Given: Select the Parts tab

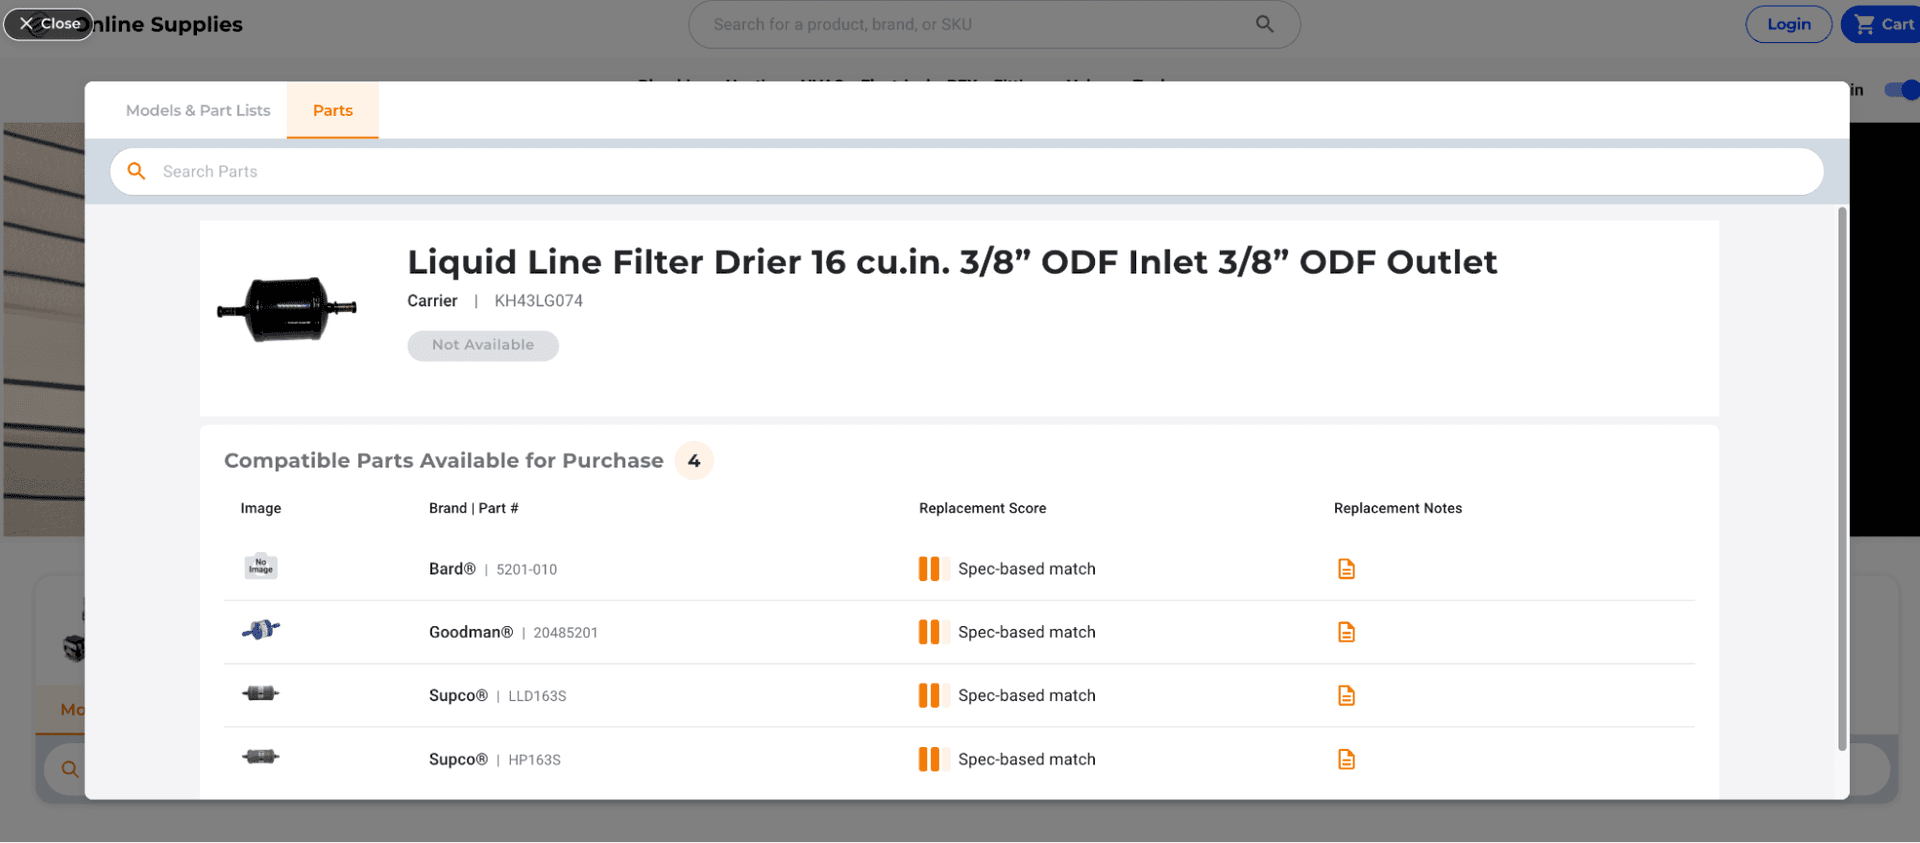Looking at the screenshot, I should click(333, 110).
